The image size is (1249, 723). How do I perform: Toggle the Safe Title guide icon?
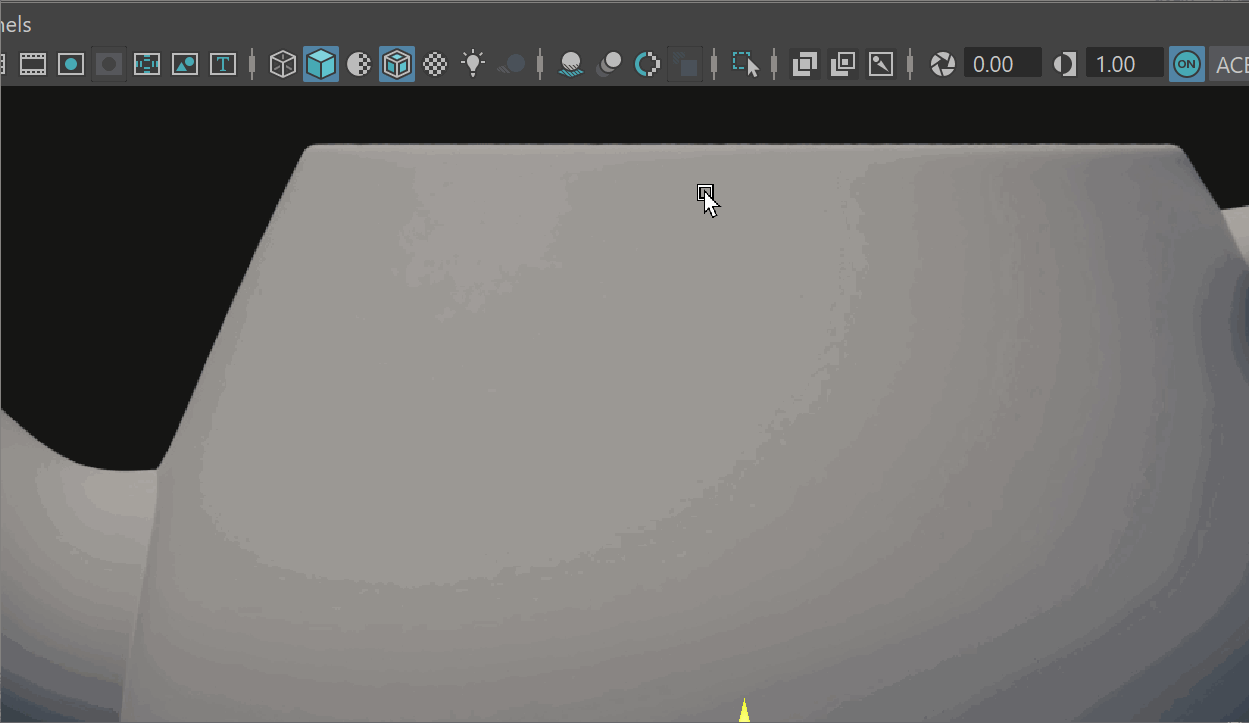pyautogui.click(x=223, y=64)
